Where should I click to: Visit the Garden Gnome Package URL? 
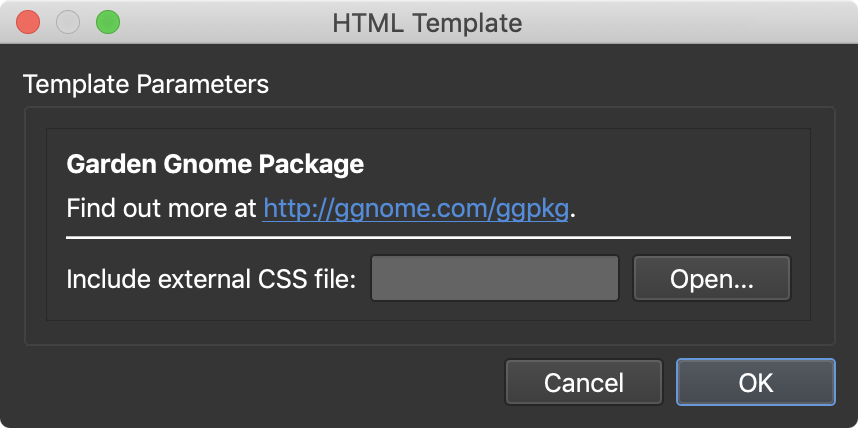point(415,210)
